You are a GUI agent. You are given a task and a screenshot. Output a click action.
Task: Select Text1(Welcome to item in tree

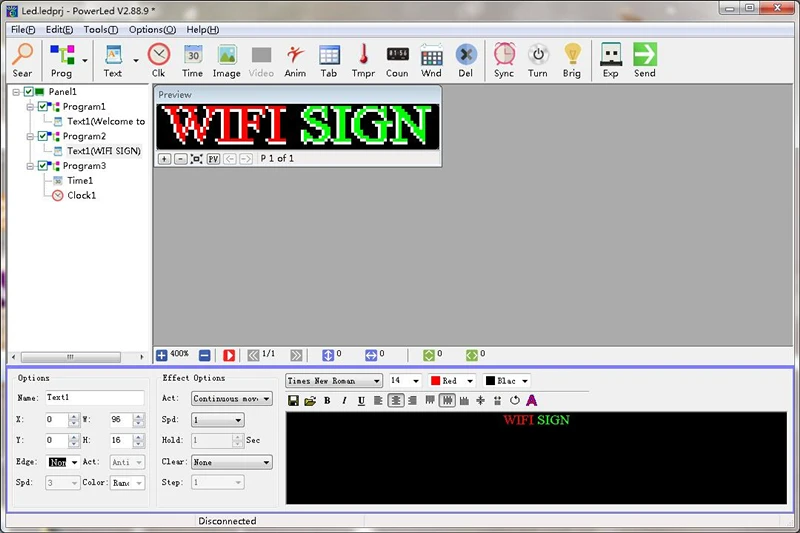(x=106, y=121)
